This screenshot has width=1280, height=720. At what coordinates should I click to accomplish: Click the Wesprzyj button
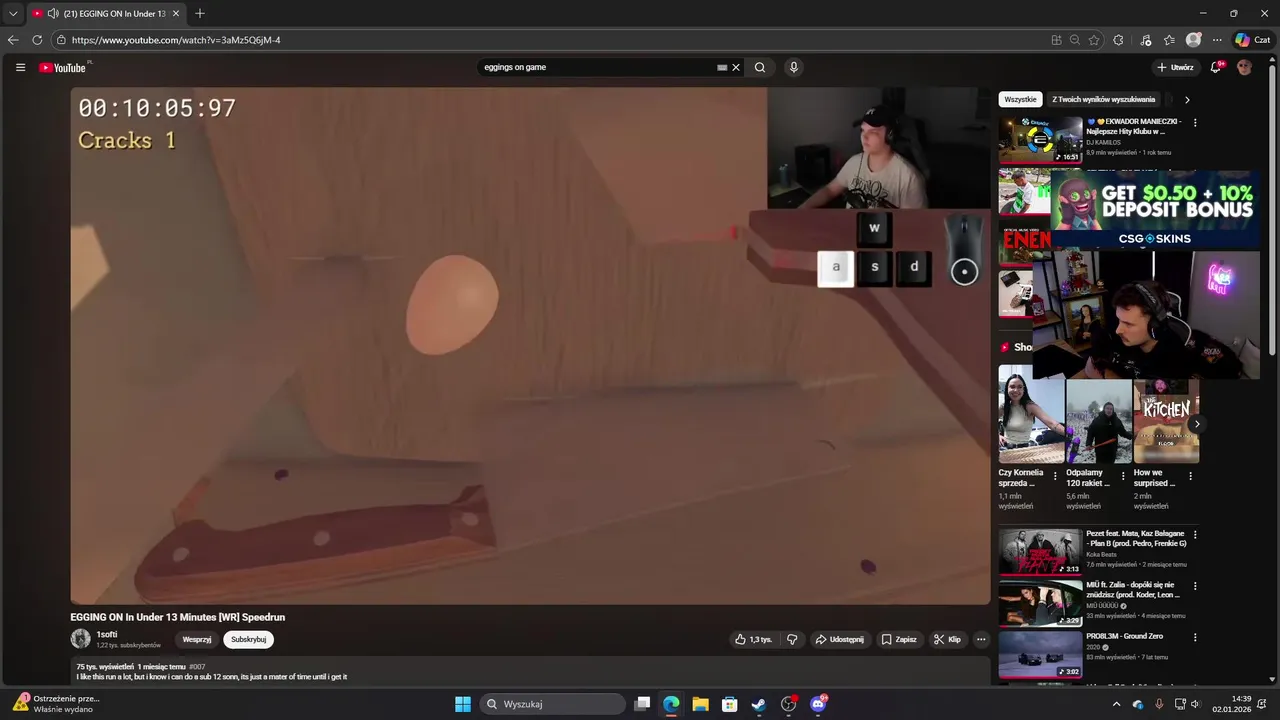click(x=197, y=639)
